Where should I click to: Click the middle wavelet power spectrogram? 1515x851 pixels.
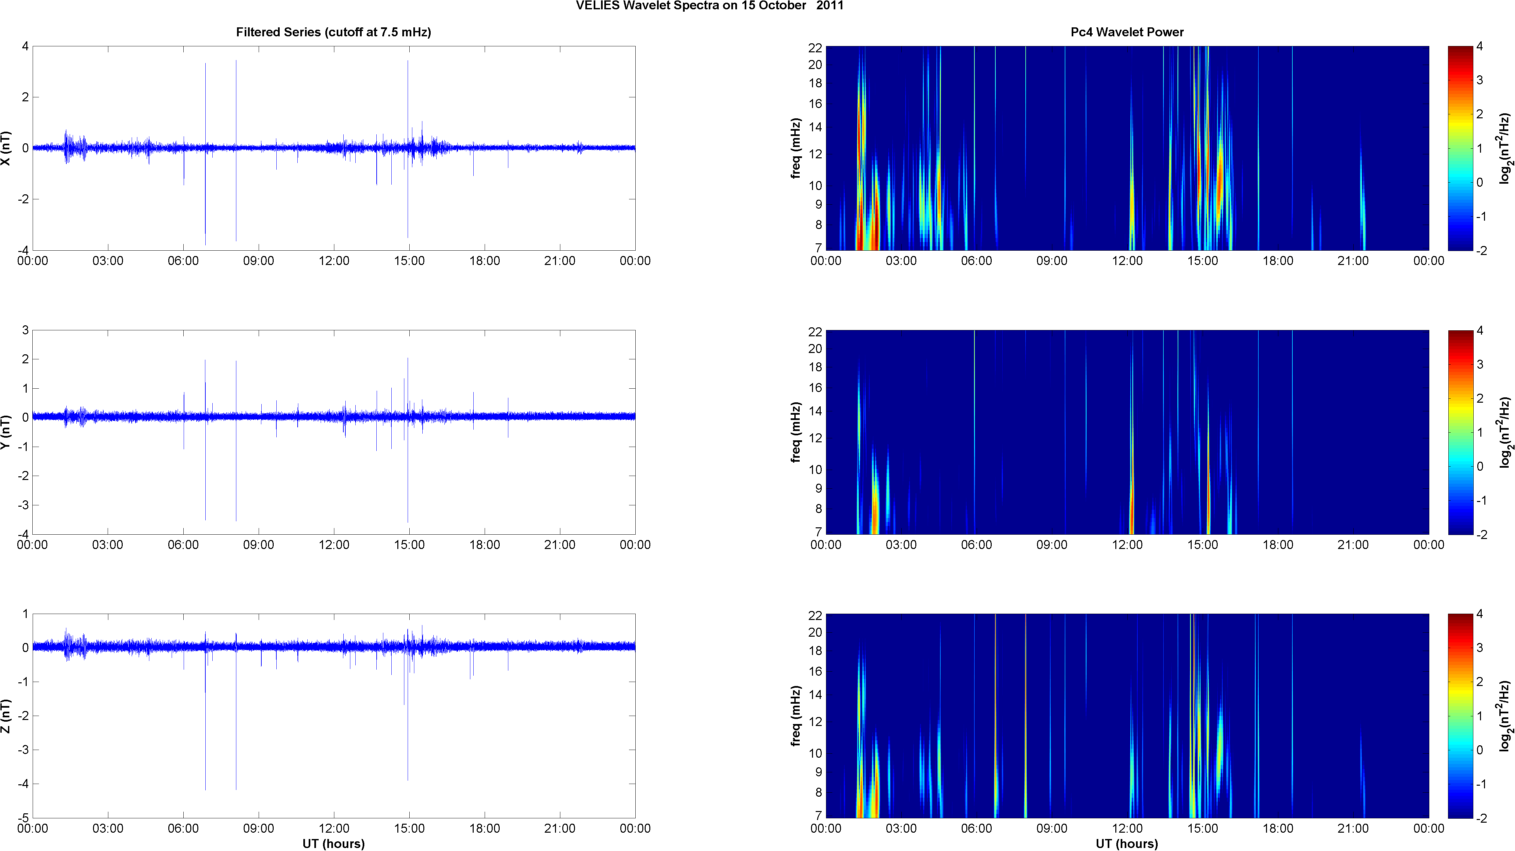click(x=1126, y=432)
